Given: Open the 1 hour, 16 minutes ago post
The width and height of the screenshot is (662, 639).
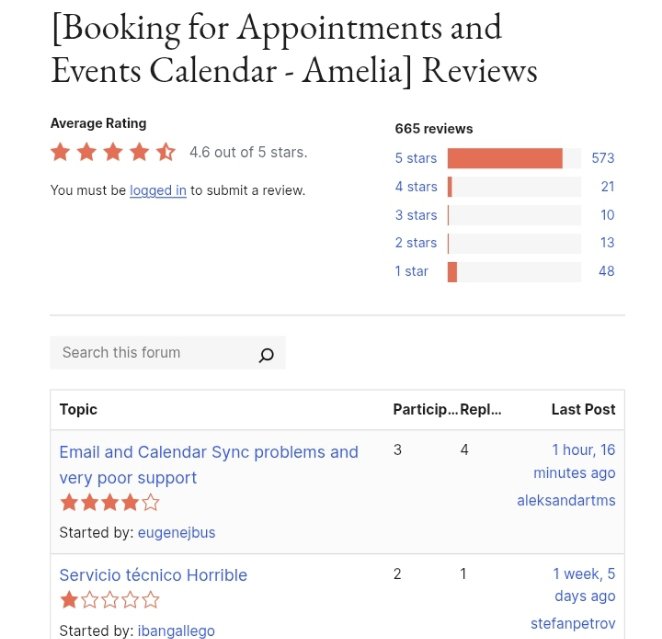Looking at the screenshot, I should pyautogui.click(x=574, y=461).
